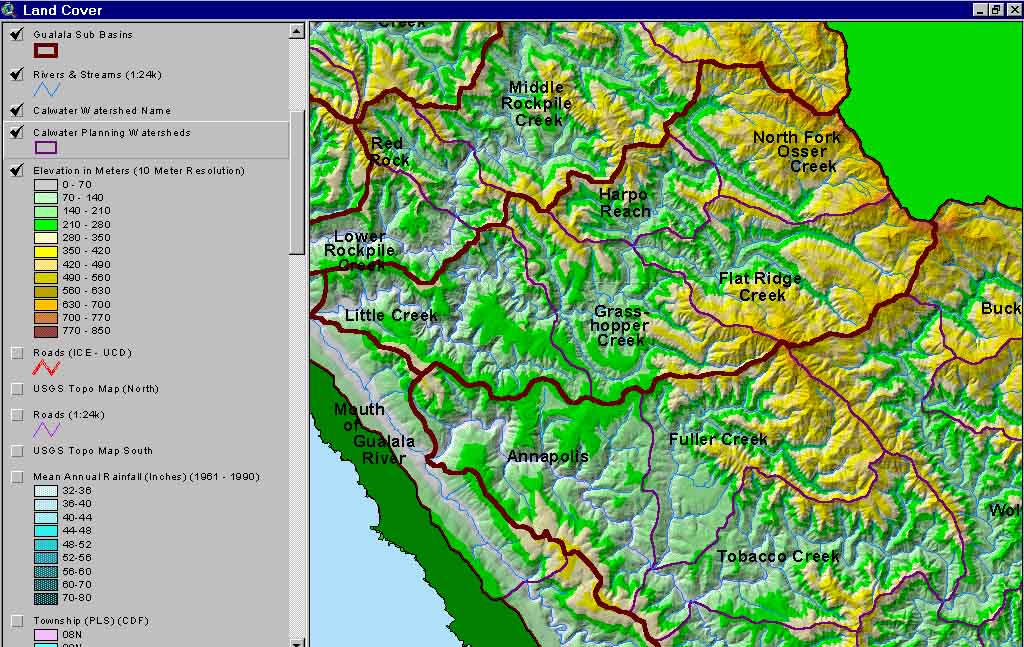Select the 700 - 770 elevation swatch
Screen dimensions: 1024x647
(46, 318)
